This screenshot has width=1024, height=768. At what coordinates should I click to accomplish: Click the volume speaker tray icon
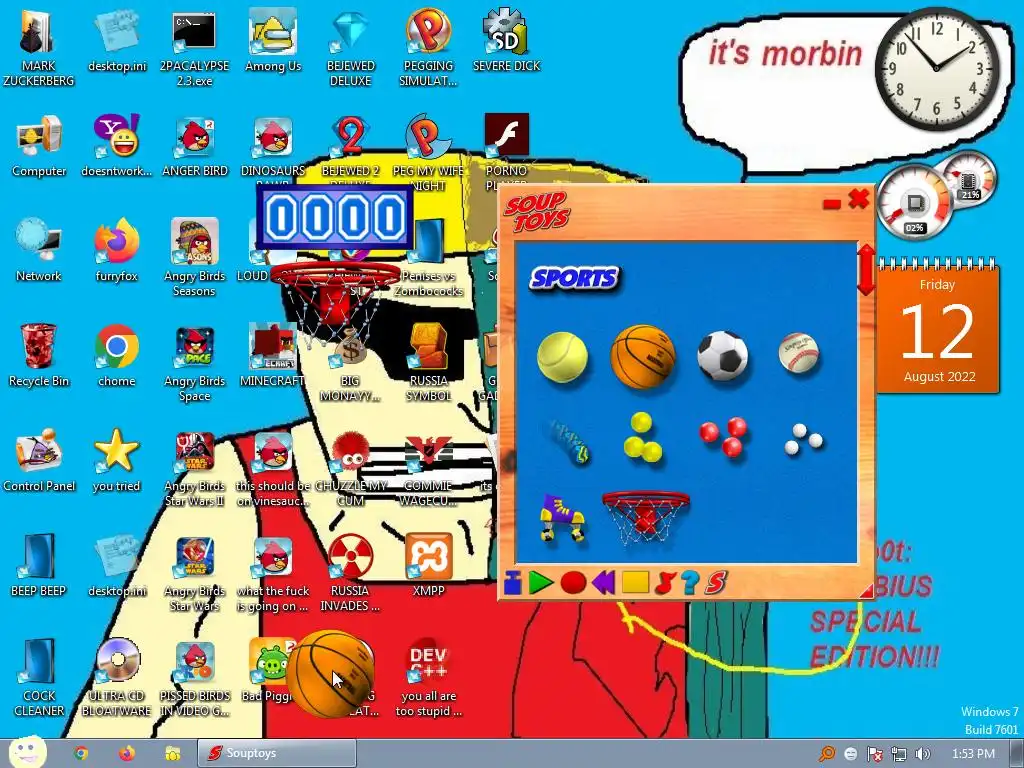(923, 754)
